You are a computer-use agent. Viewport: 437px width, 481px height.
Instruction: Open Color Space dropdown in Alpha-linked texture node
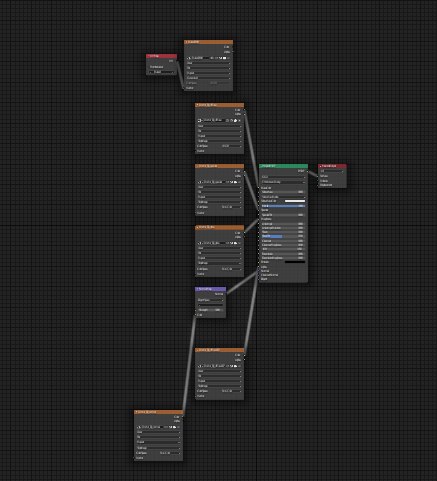231,391
